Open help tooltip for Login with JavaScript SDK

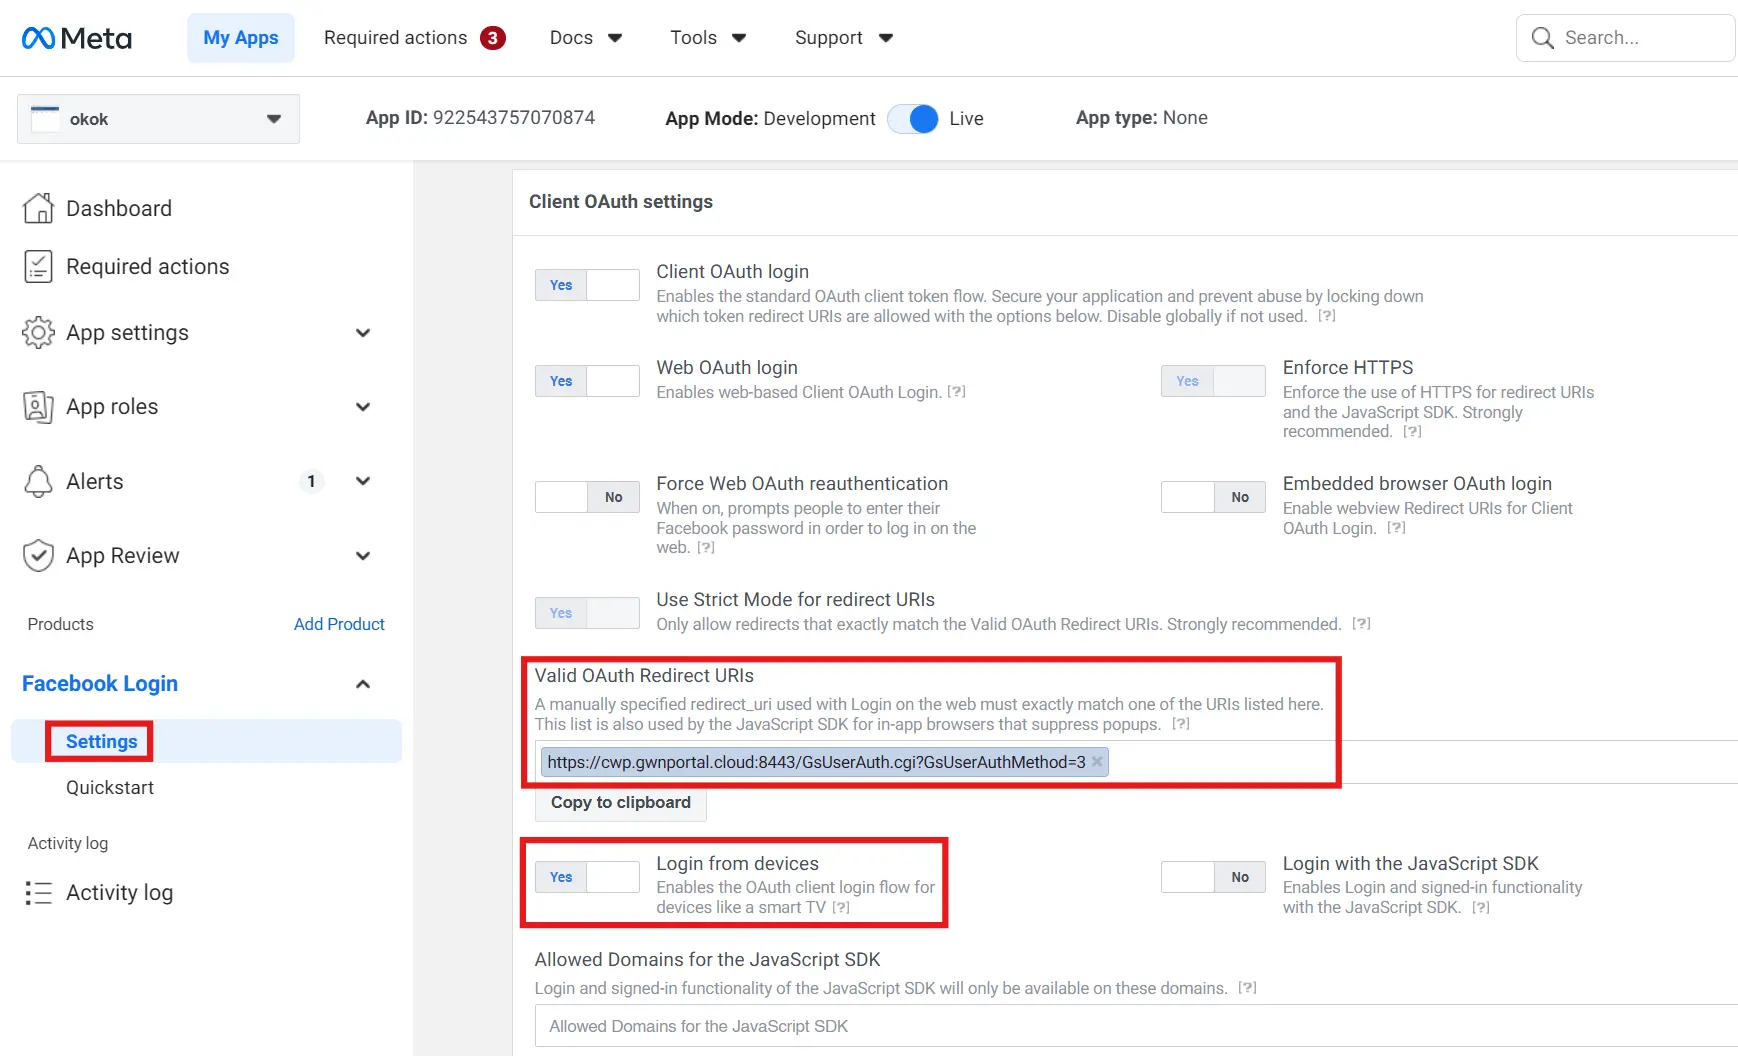pyautogui.click(x=1481, y=908)
